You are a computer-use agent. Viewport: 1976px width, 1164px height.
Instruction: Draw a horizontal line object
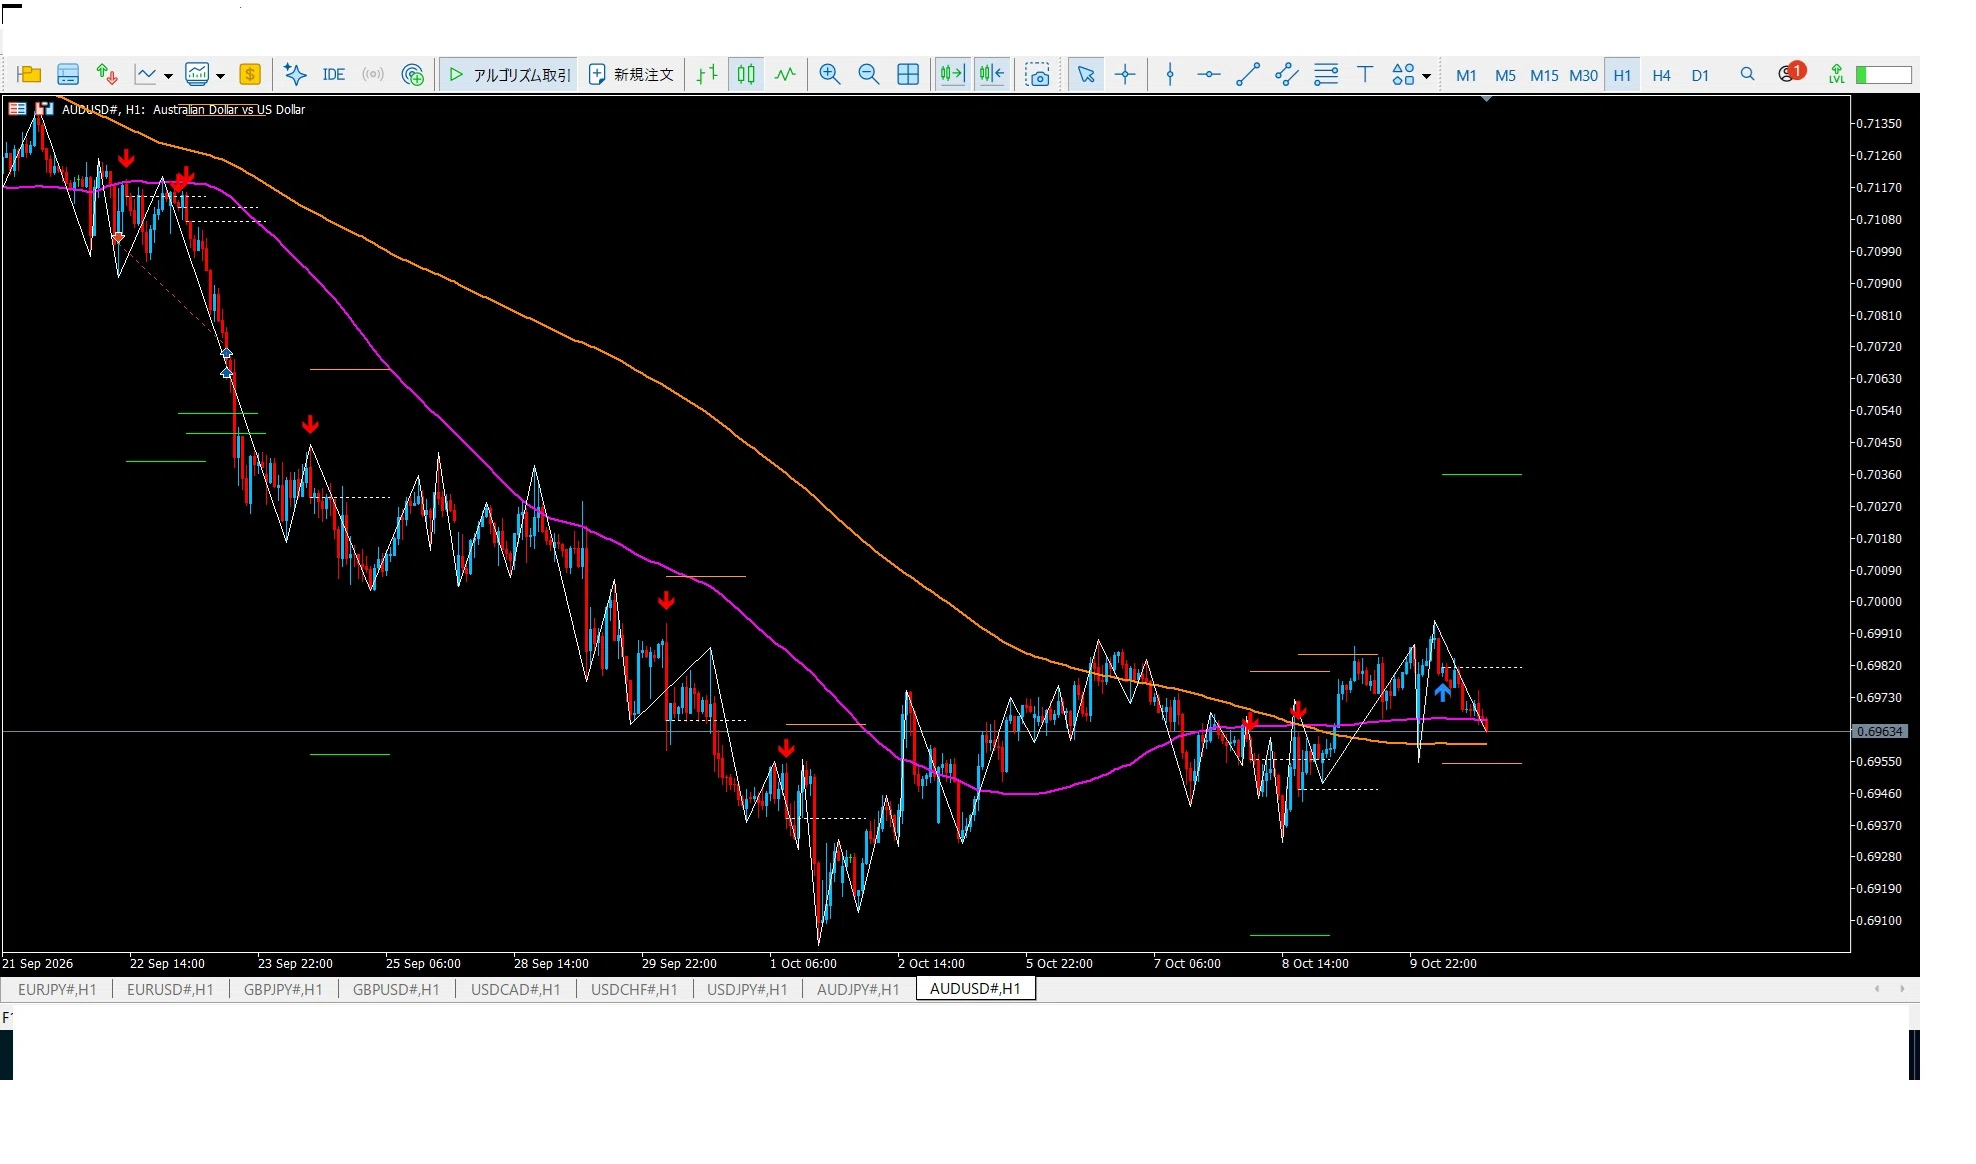[x=1209, y=74]
